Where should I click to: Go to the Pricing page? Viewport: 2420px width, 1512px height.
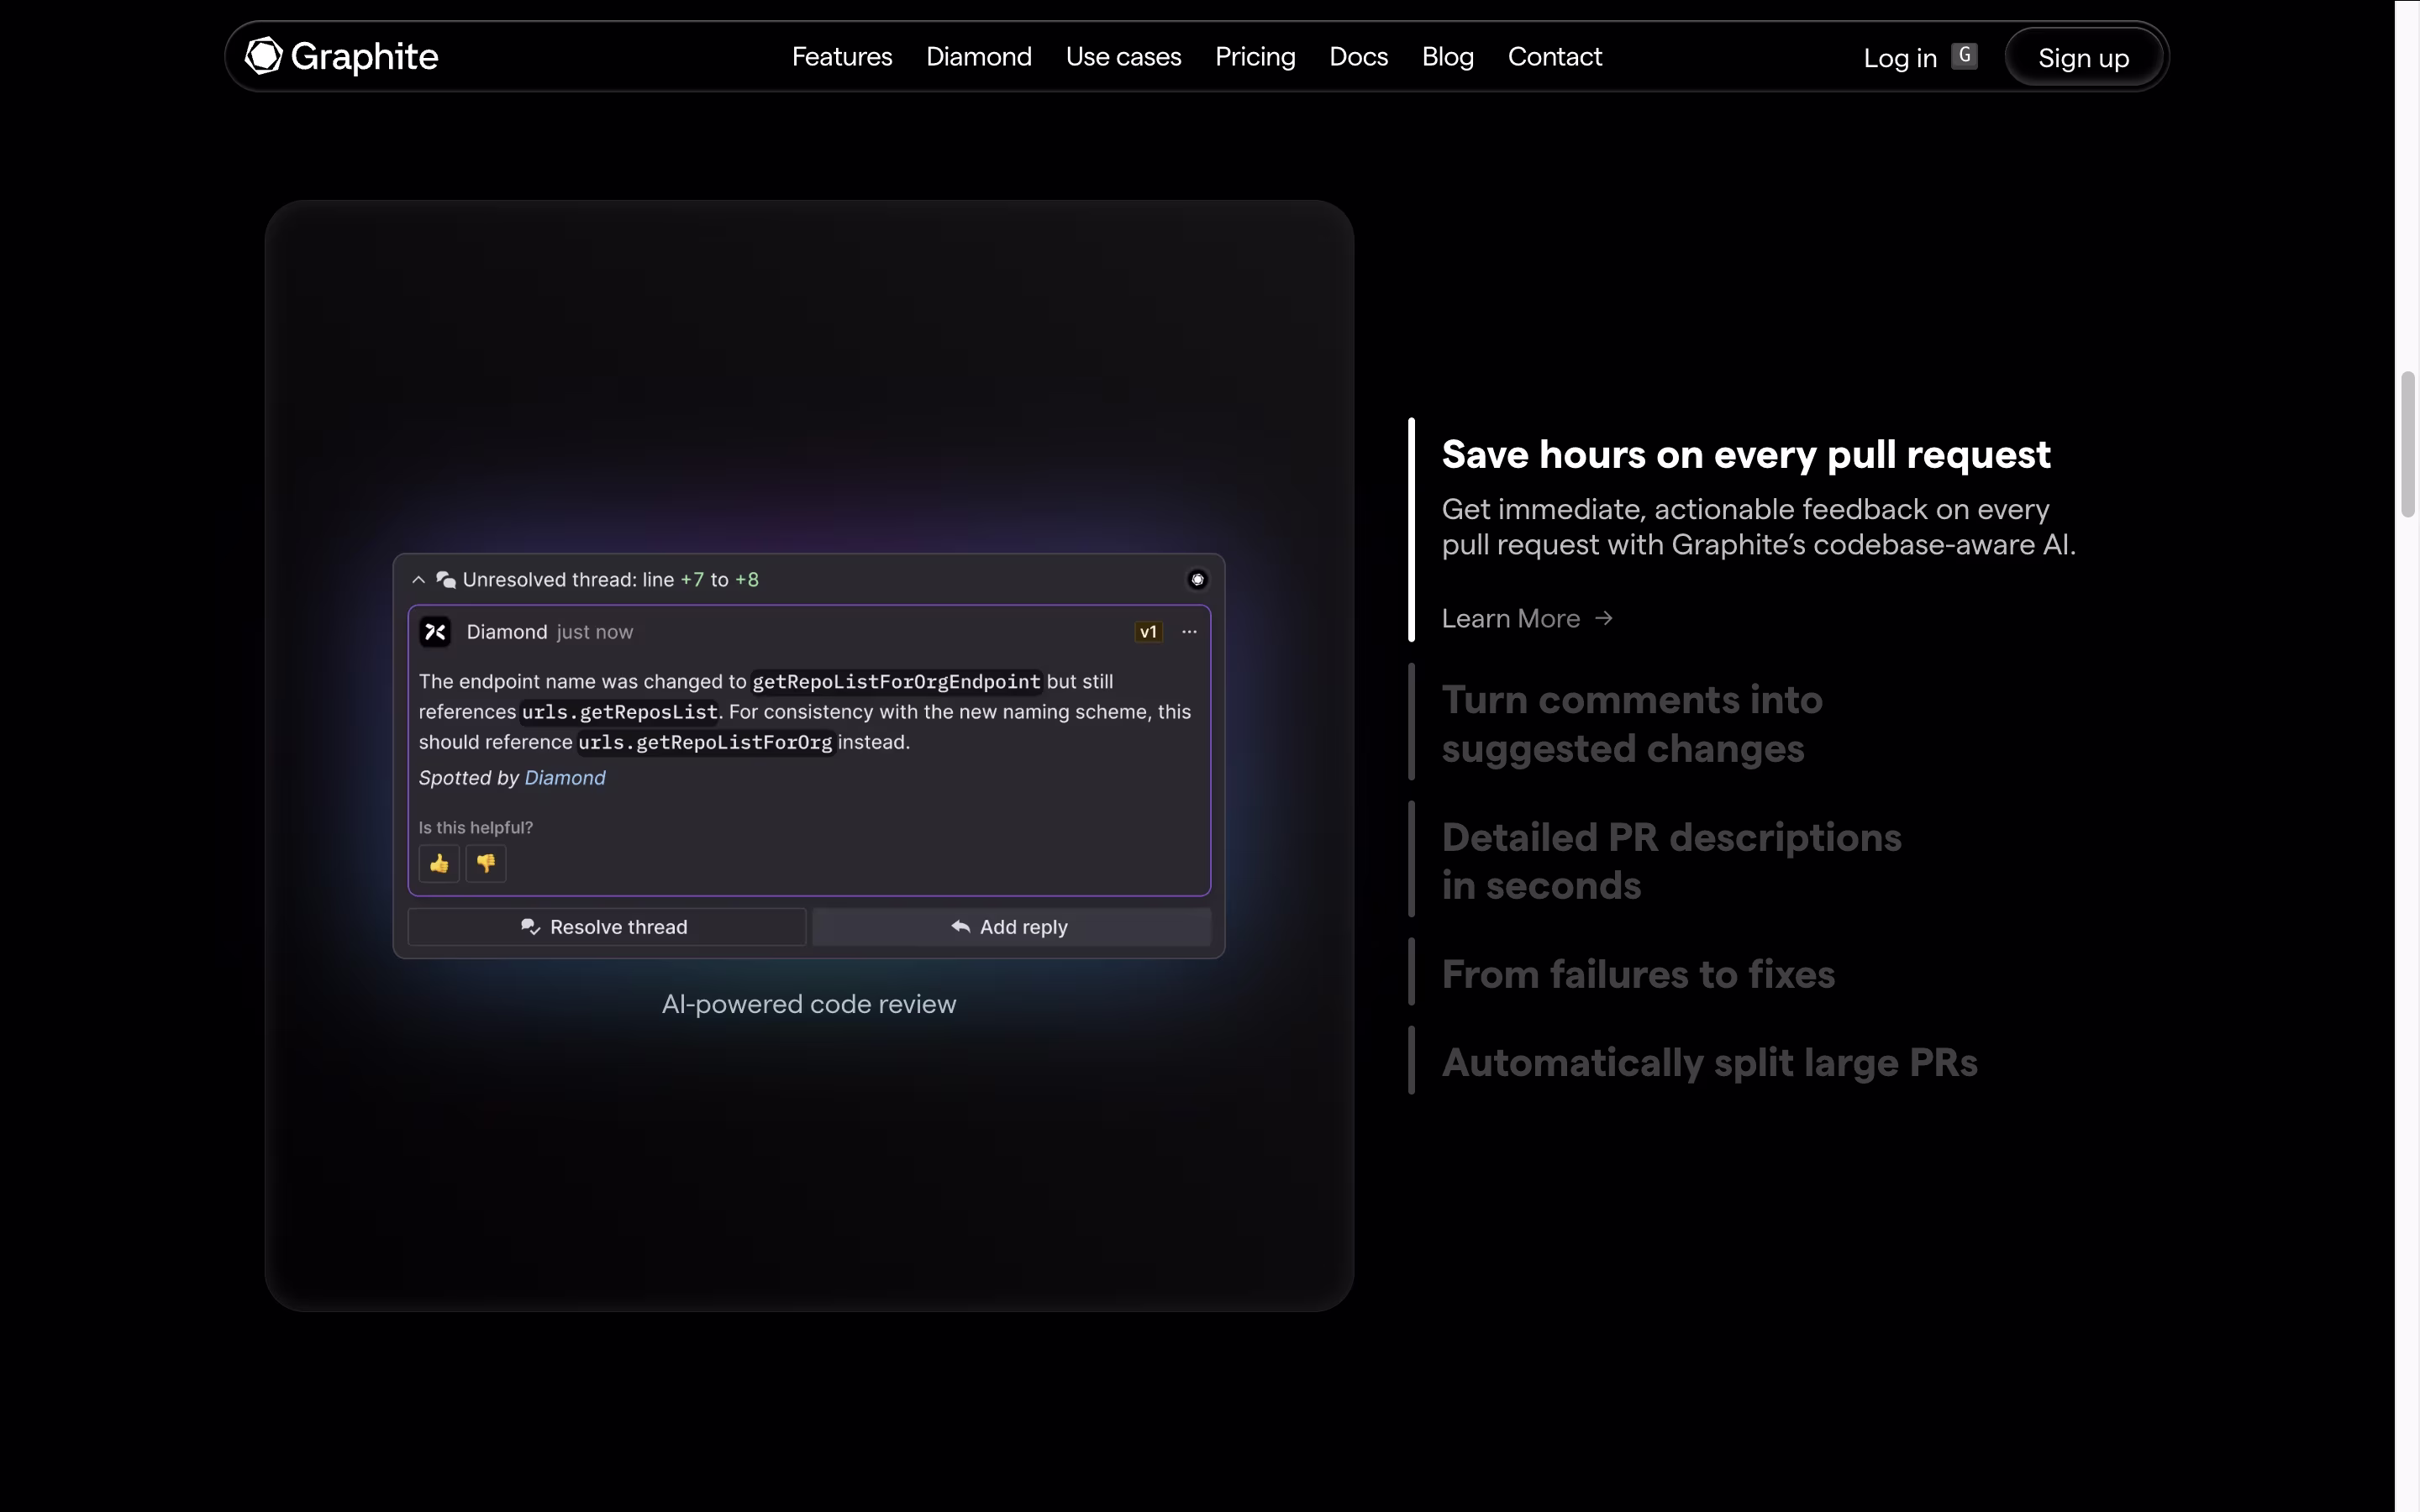pyautogui.click(x=1255, y=57)
